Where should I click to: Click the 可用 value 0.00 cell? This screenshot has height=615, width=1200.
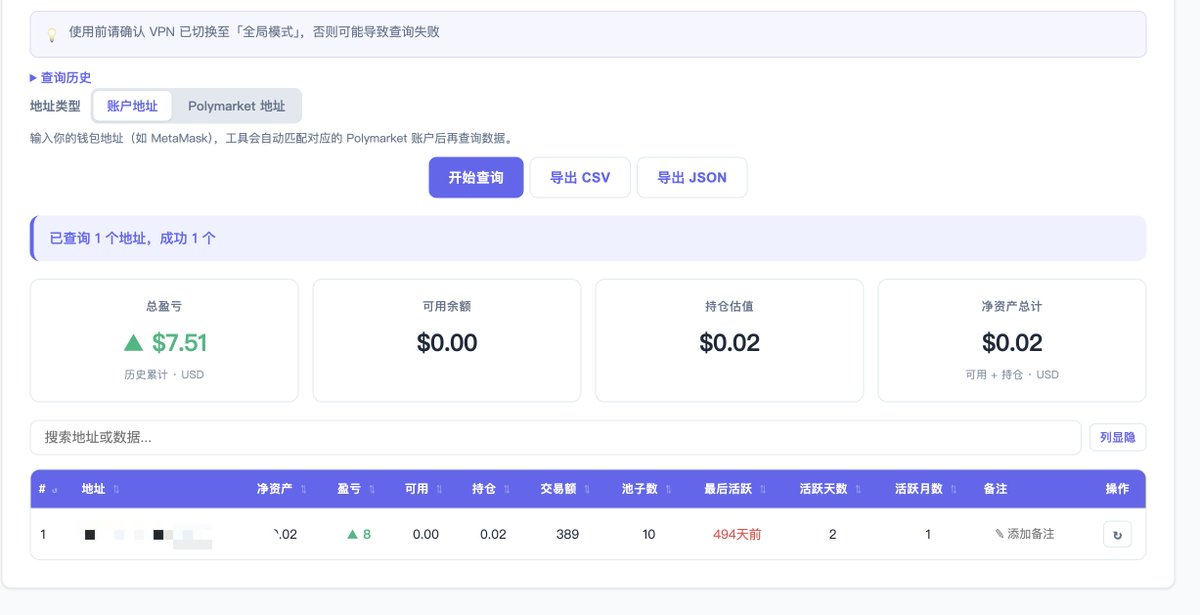(426, 535)
